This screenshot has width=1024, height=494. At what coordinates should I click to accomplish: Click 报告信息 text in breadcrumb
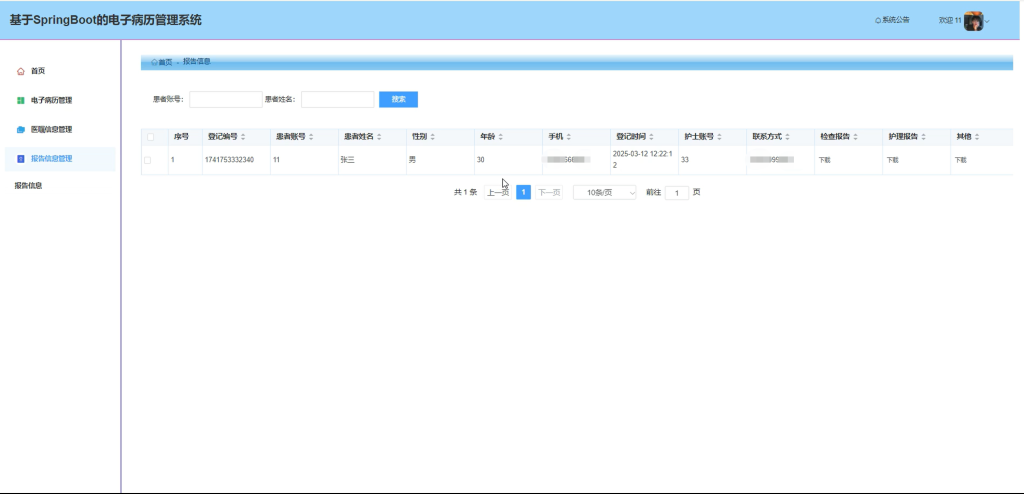197,62
